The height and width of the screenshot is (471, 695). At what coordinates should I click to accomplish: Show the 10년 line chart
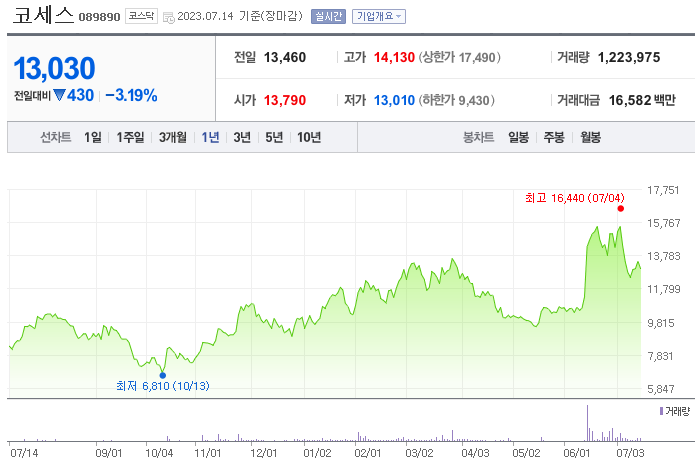308,137
